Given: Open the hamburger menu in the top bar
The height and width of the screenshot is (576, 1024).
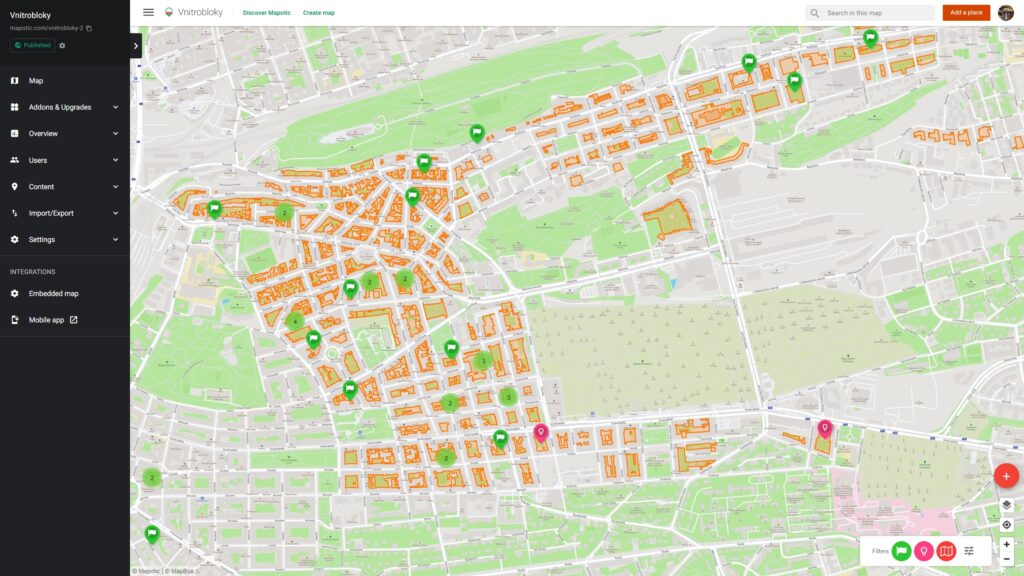Looking at the screenshot, I should coord(148,12).
